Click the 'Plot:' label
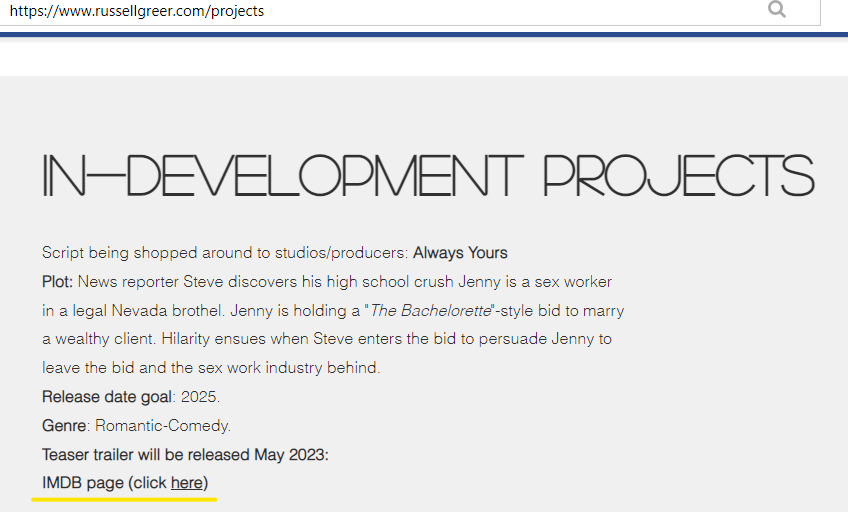This screenshot has height=512, width=848. point(57,282)
